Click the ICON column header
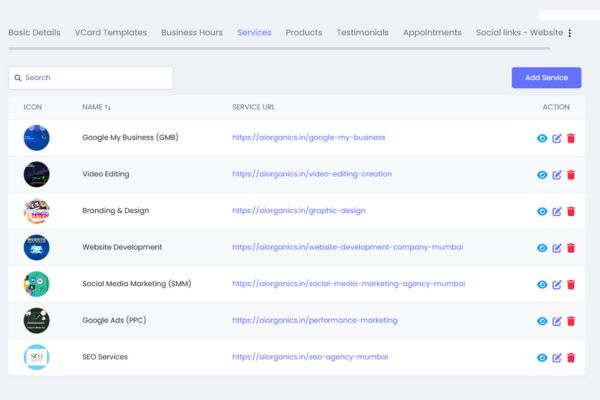Image resolution: width=600 pixels, height=400 pixels. tap(33, 107)
